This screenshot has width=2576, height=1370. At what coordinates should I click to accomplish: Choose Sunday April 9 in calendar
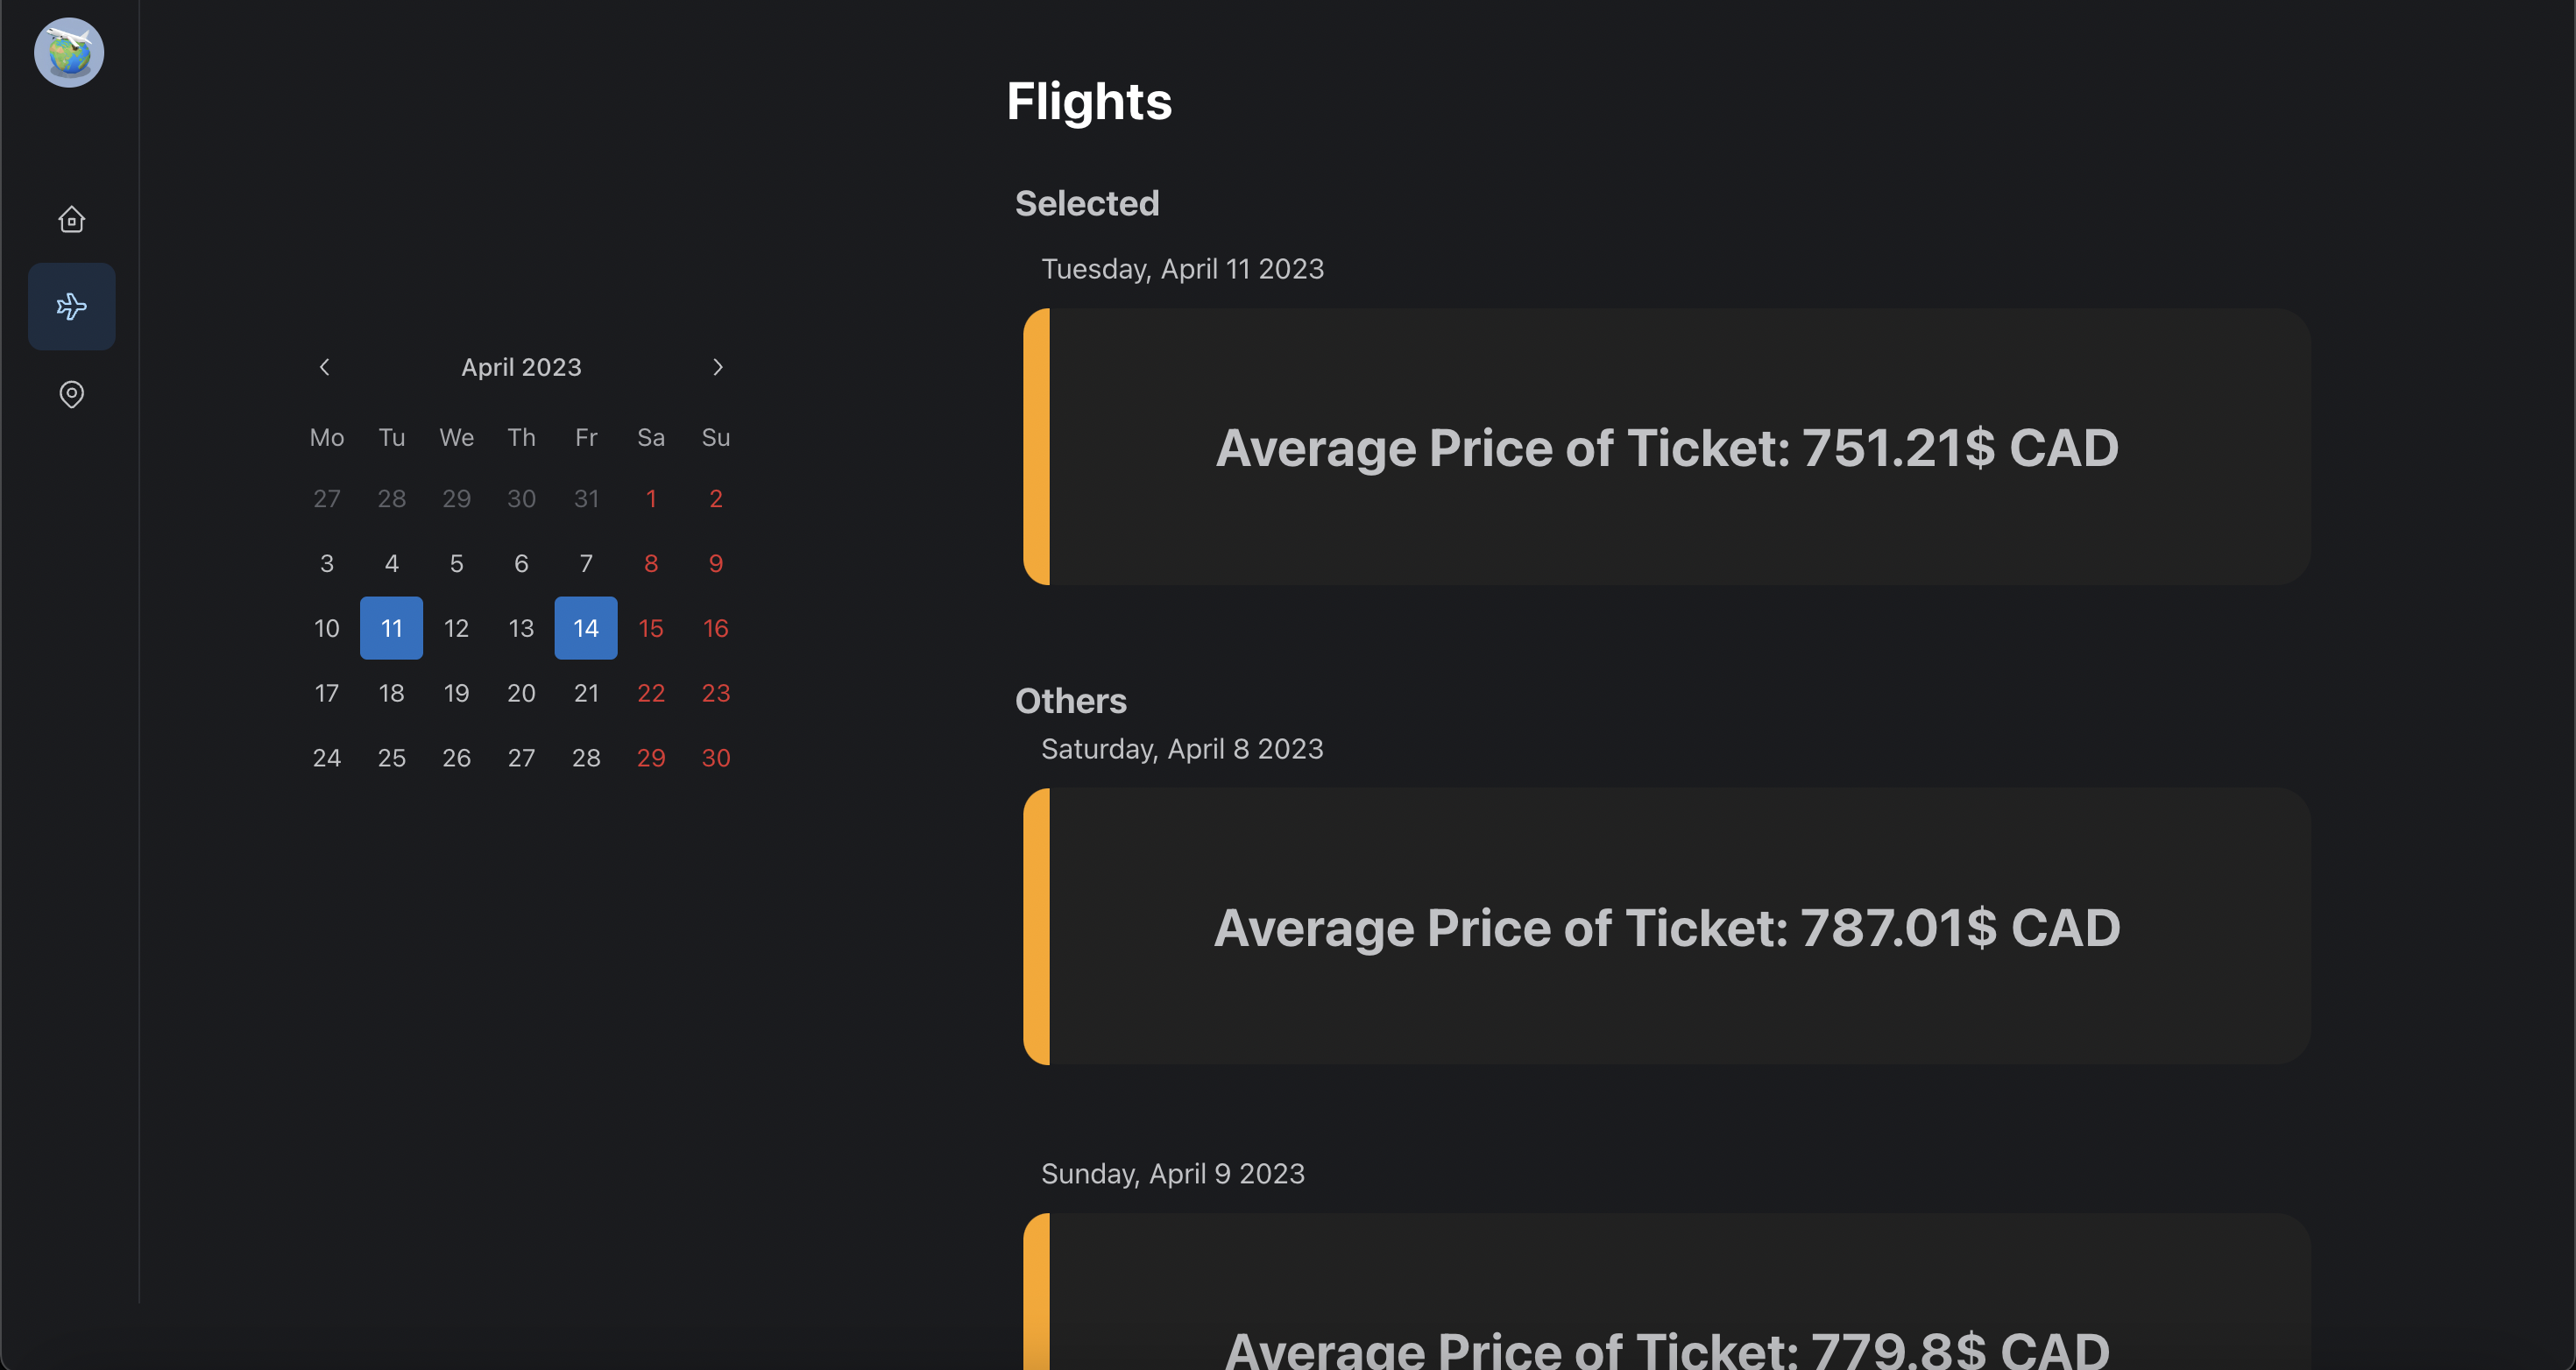tap(716, 563)
